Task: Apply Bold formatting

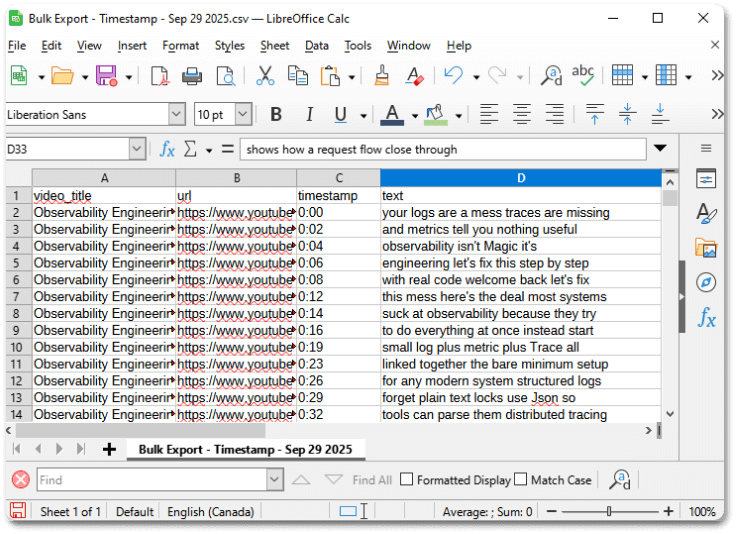Action: click(276, 115)
